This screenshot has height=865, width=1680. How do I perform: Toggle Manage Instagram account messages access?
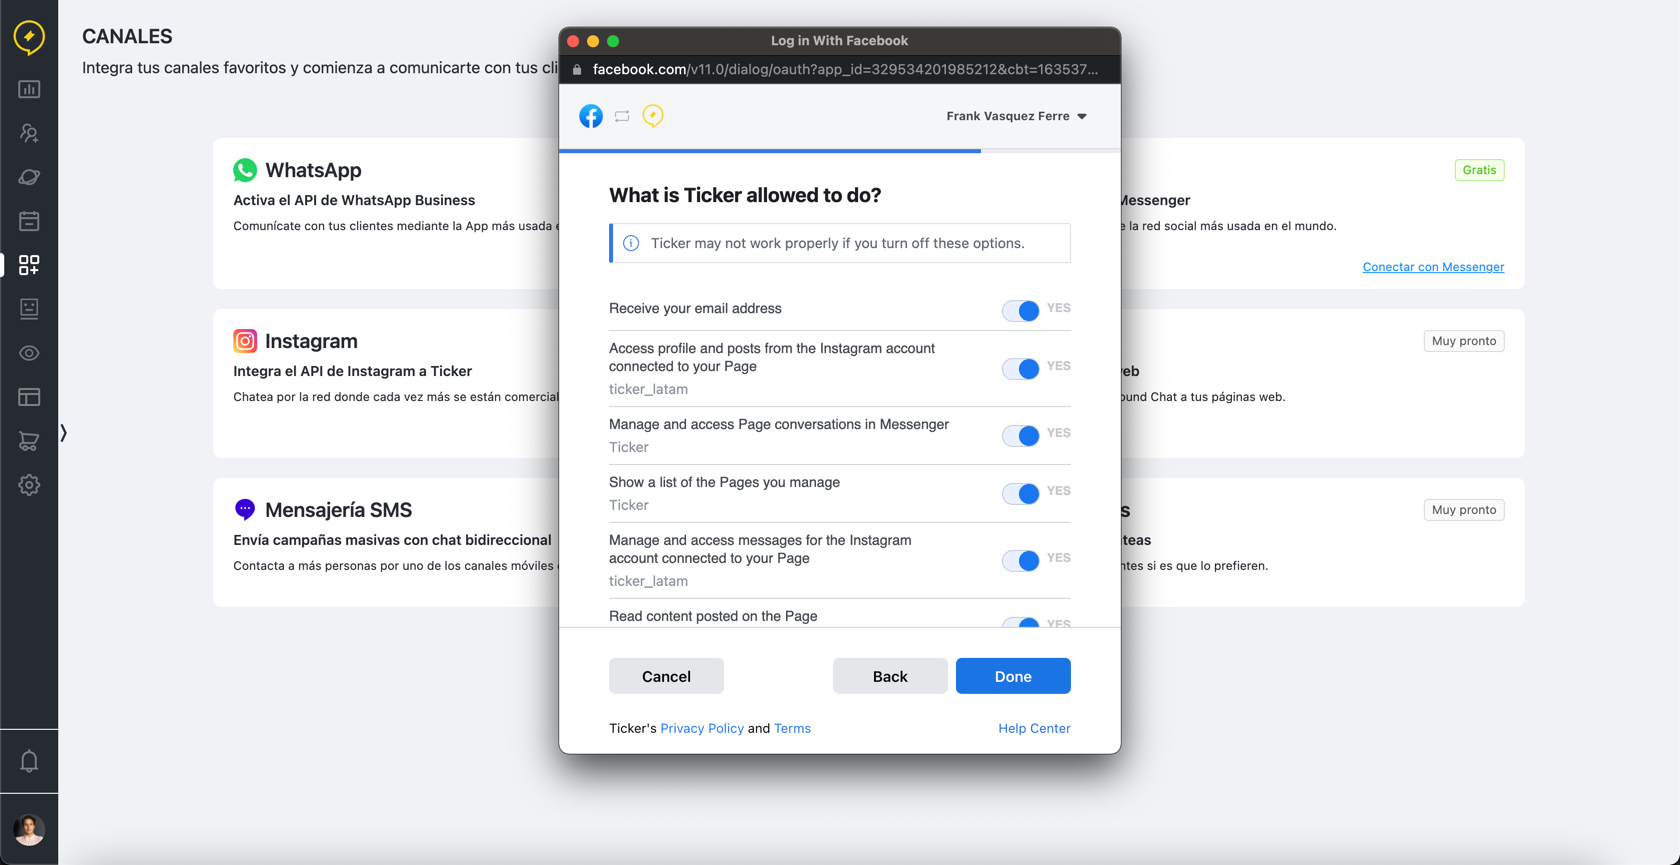[x=1021, y=560]
